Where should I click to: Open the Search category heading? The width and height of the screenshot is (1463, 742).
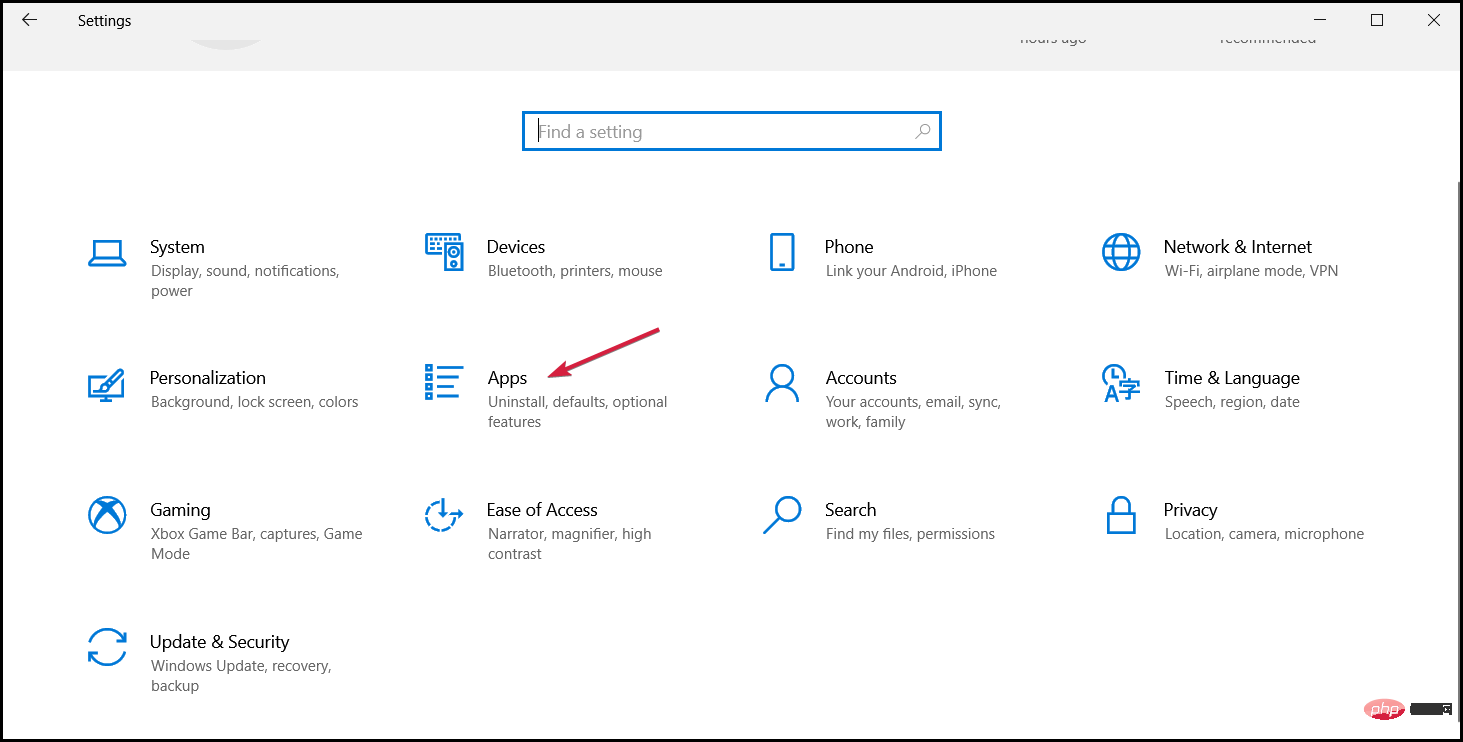851,510
